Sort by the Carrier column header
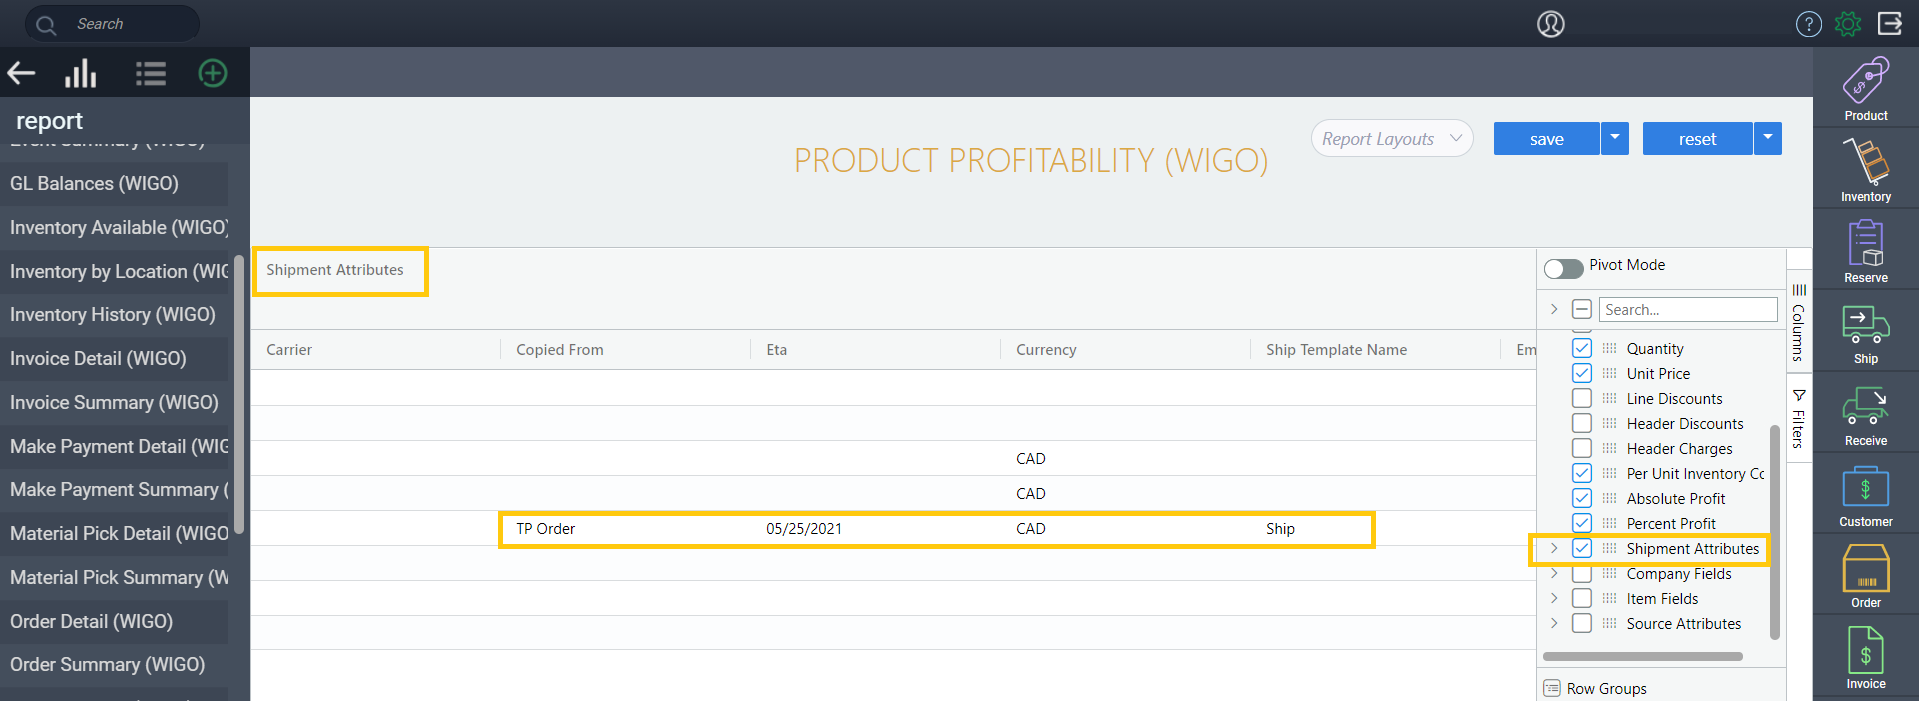This screenshot has height=701, width=1919. pos(289,349)
